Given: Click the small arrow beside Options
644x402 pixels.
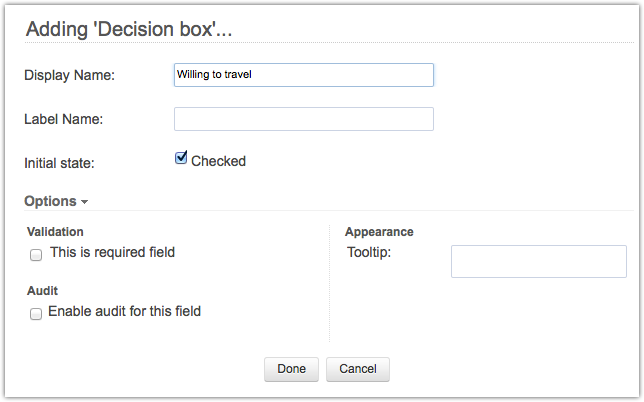Looking at the screenshot, I should point(85,202).
